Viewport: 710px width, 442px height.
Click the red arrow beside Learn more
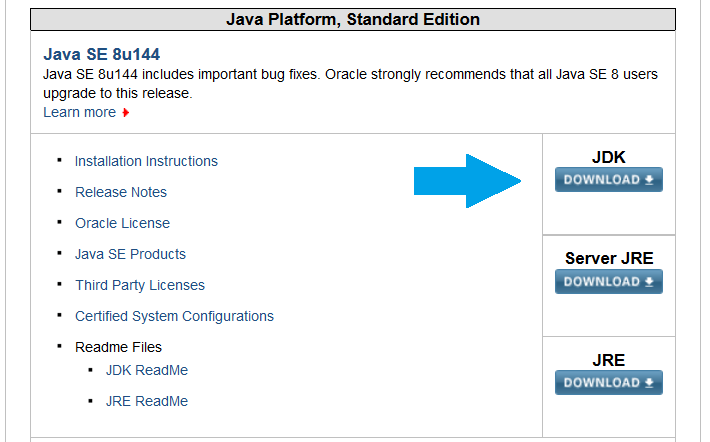126,112
